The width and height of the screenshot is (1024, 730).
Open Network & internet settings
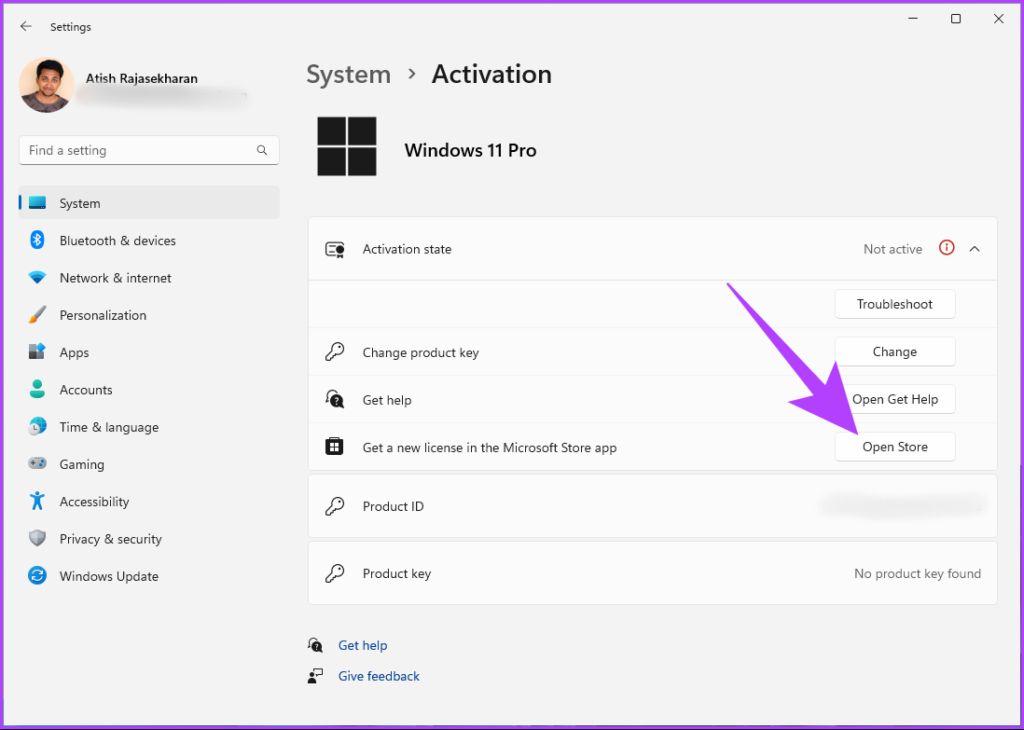(x=114, y=277)
